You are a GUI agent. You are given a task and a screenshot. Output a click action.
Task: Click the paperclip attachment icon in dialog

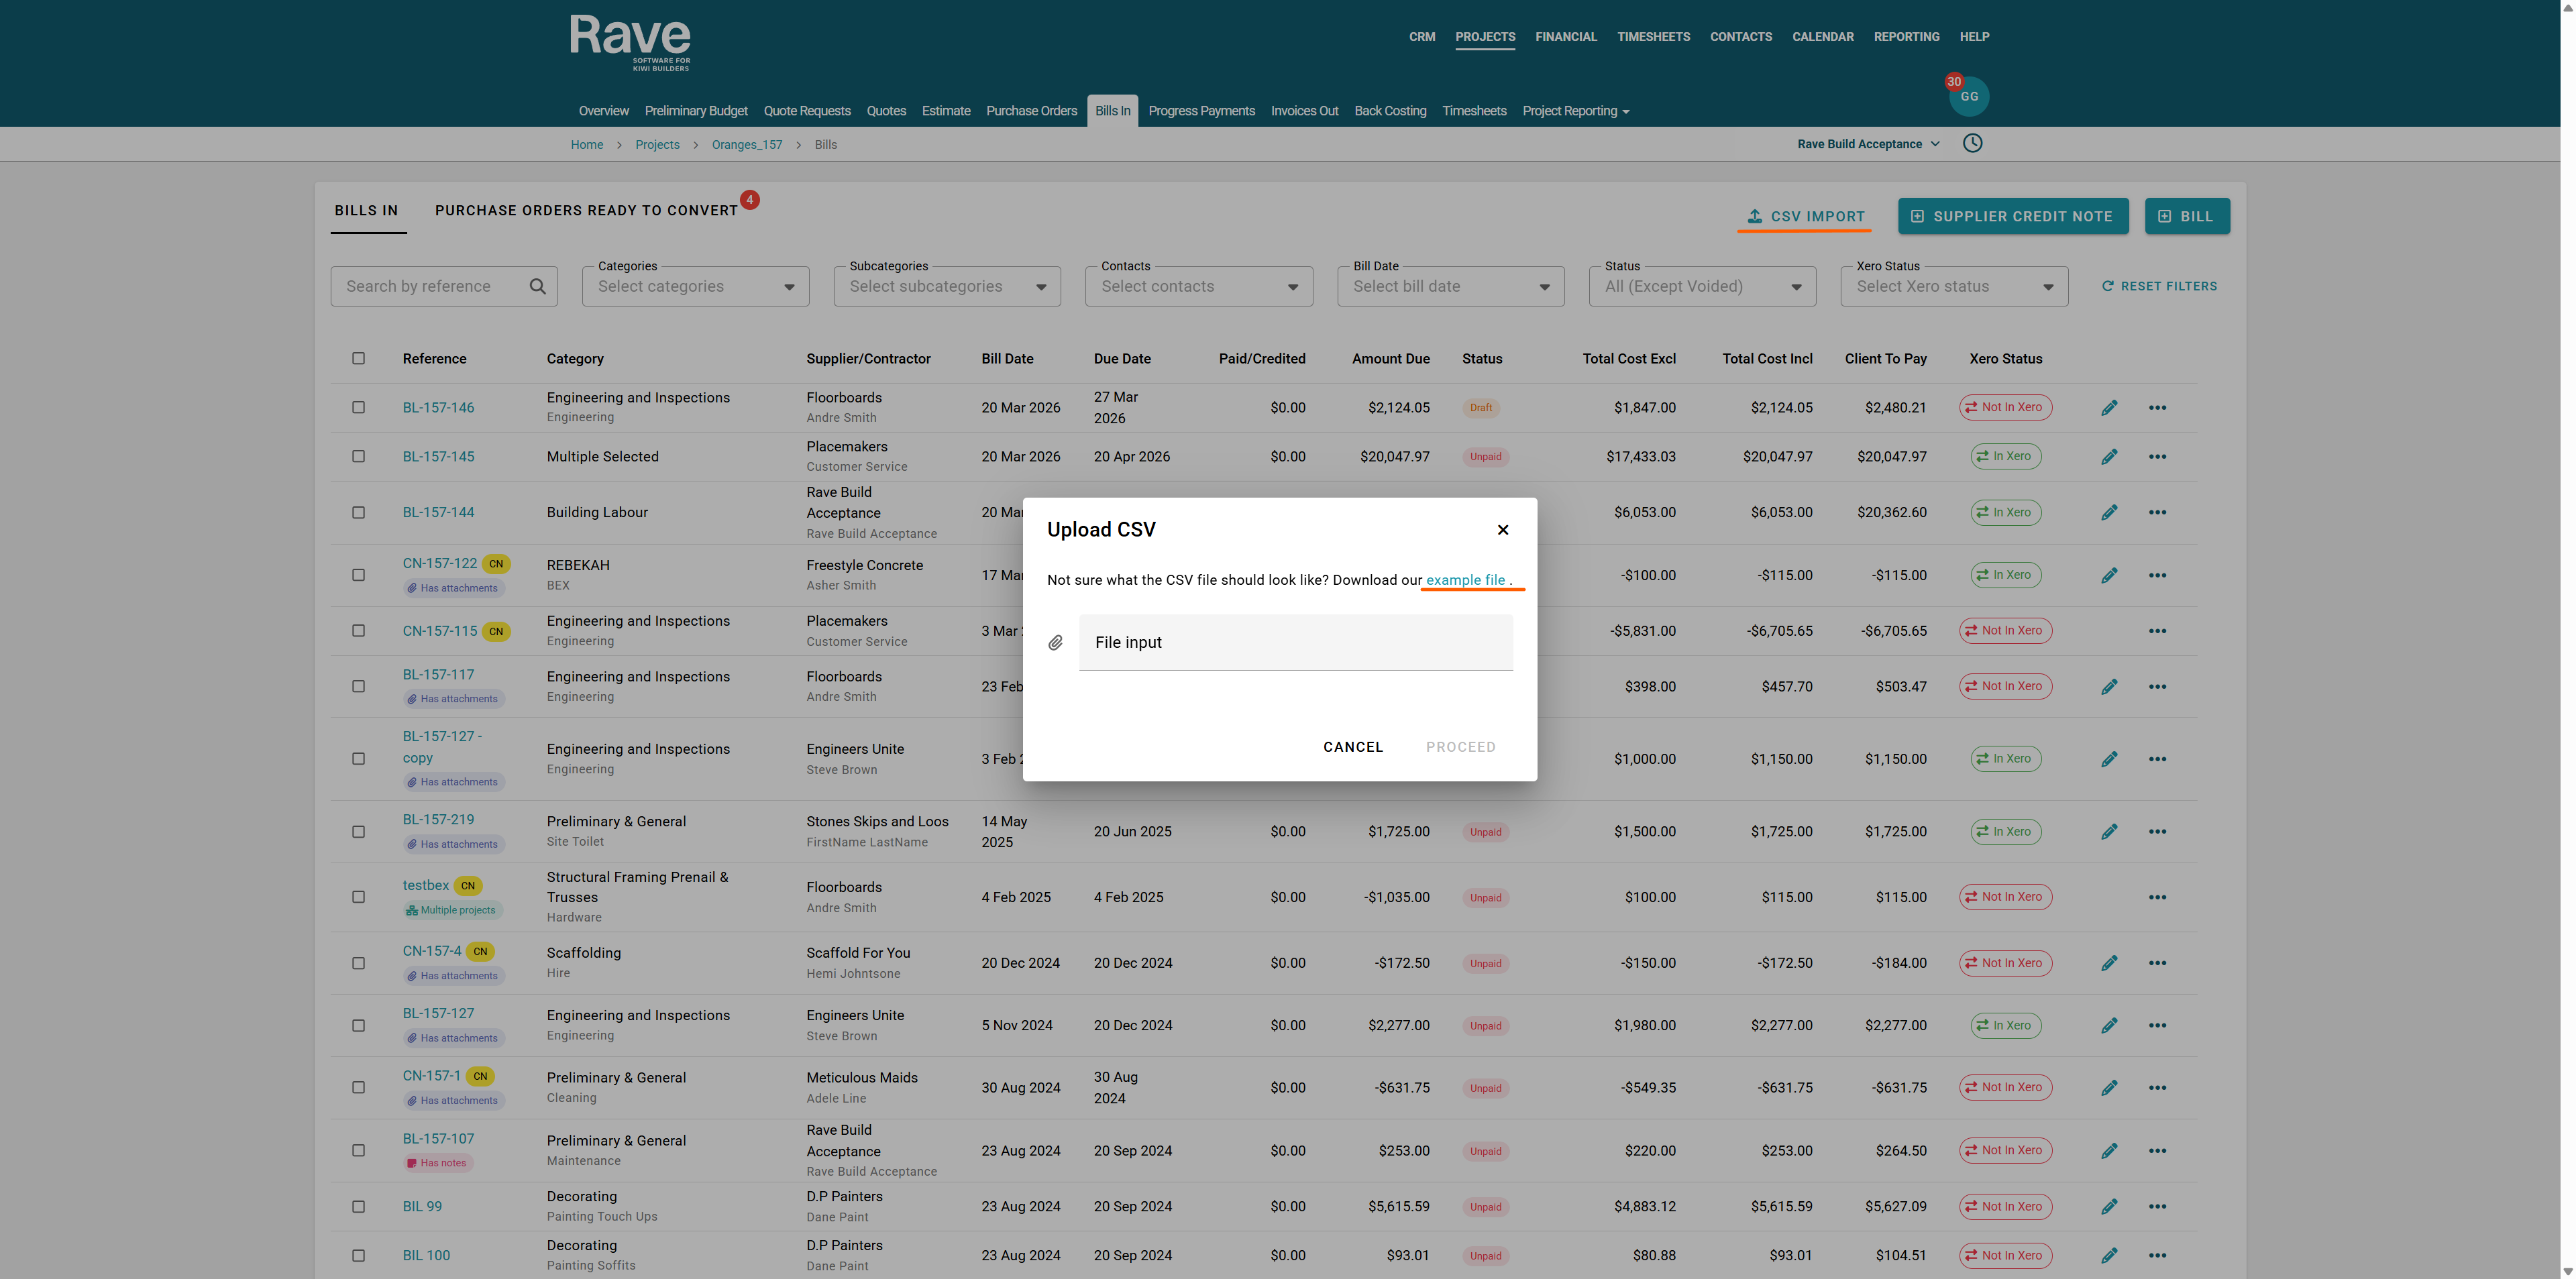pos(1055,643)
